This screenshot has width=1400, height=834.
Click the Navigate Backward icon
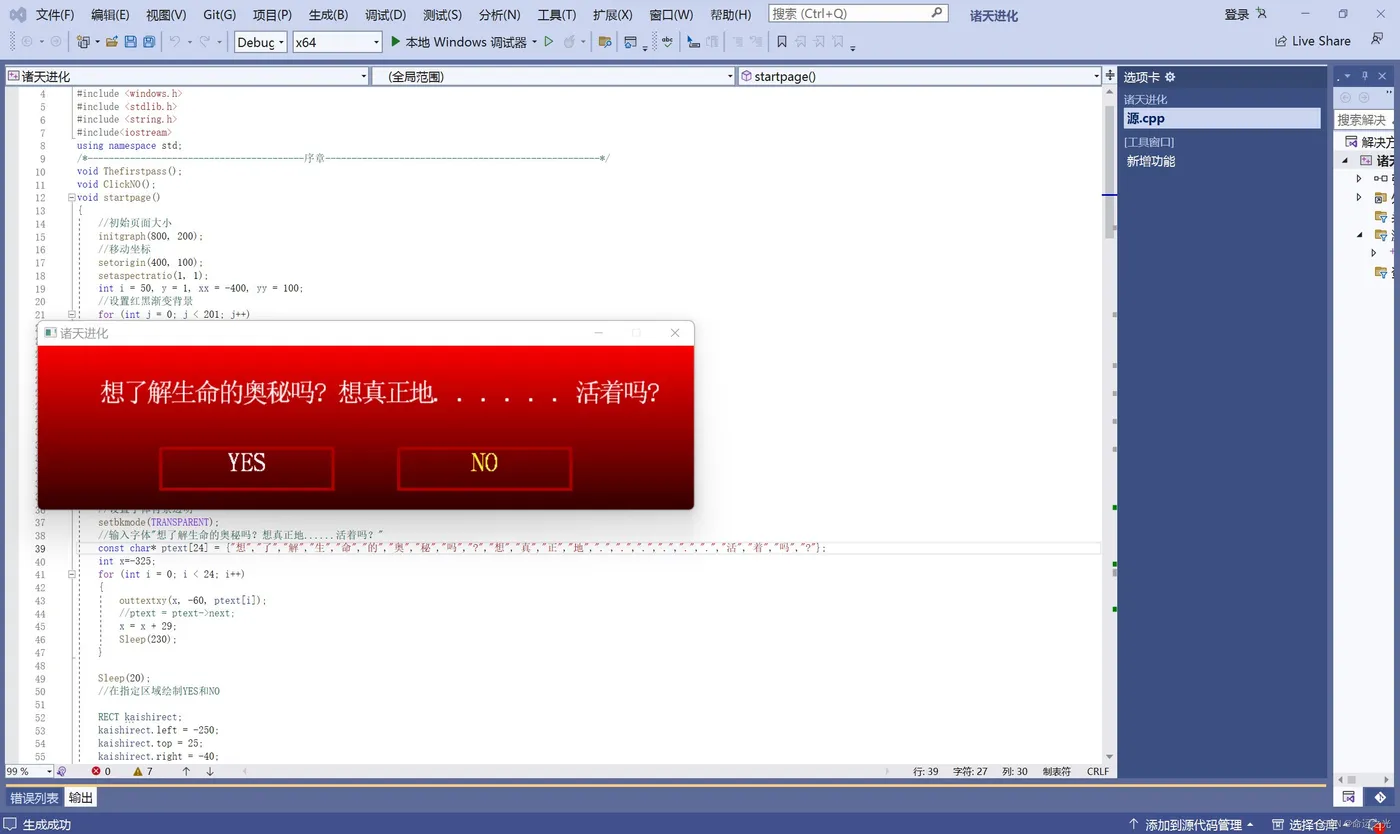click(x=26, y=42)
